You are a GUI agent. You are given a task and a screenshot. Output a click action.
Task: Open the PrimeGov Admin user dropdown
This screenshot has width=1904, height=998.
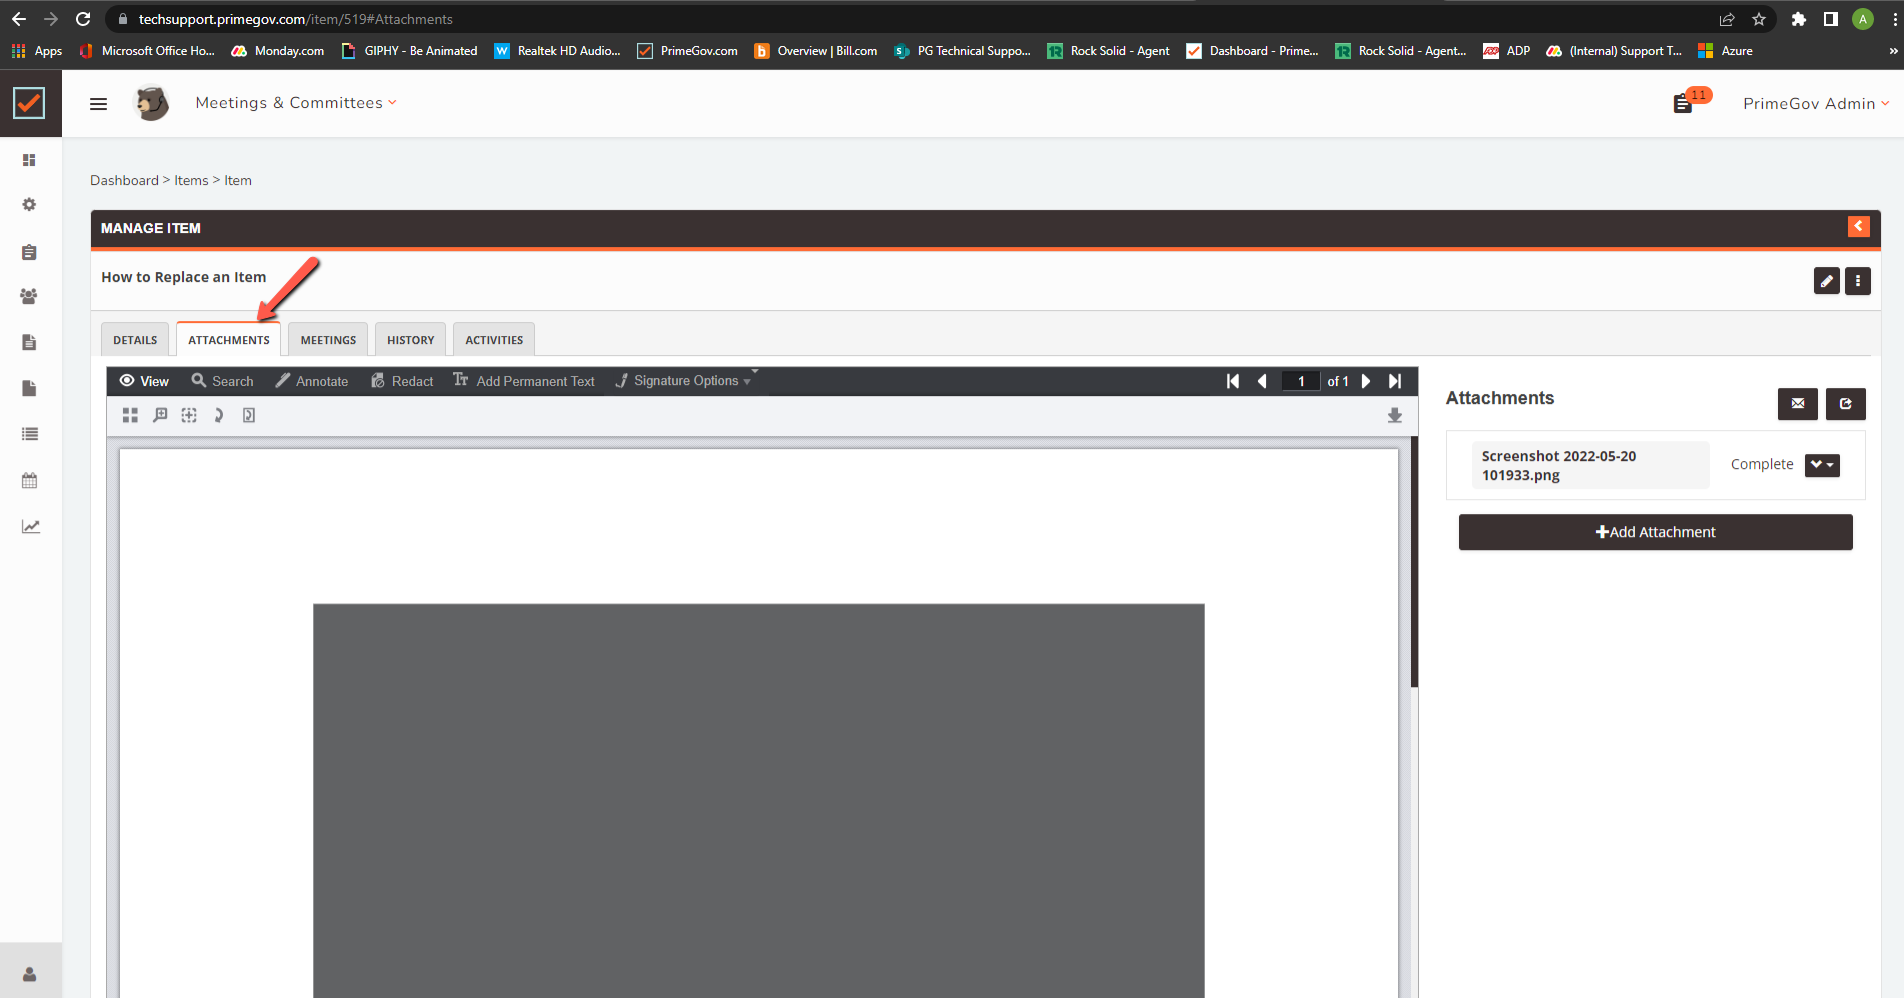click(1816, 104)
